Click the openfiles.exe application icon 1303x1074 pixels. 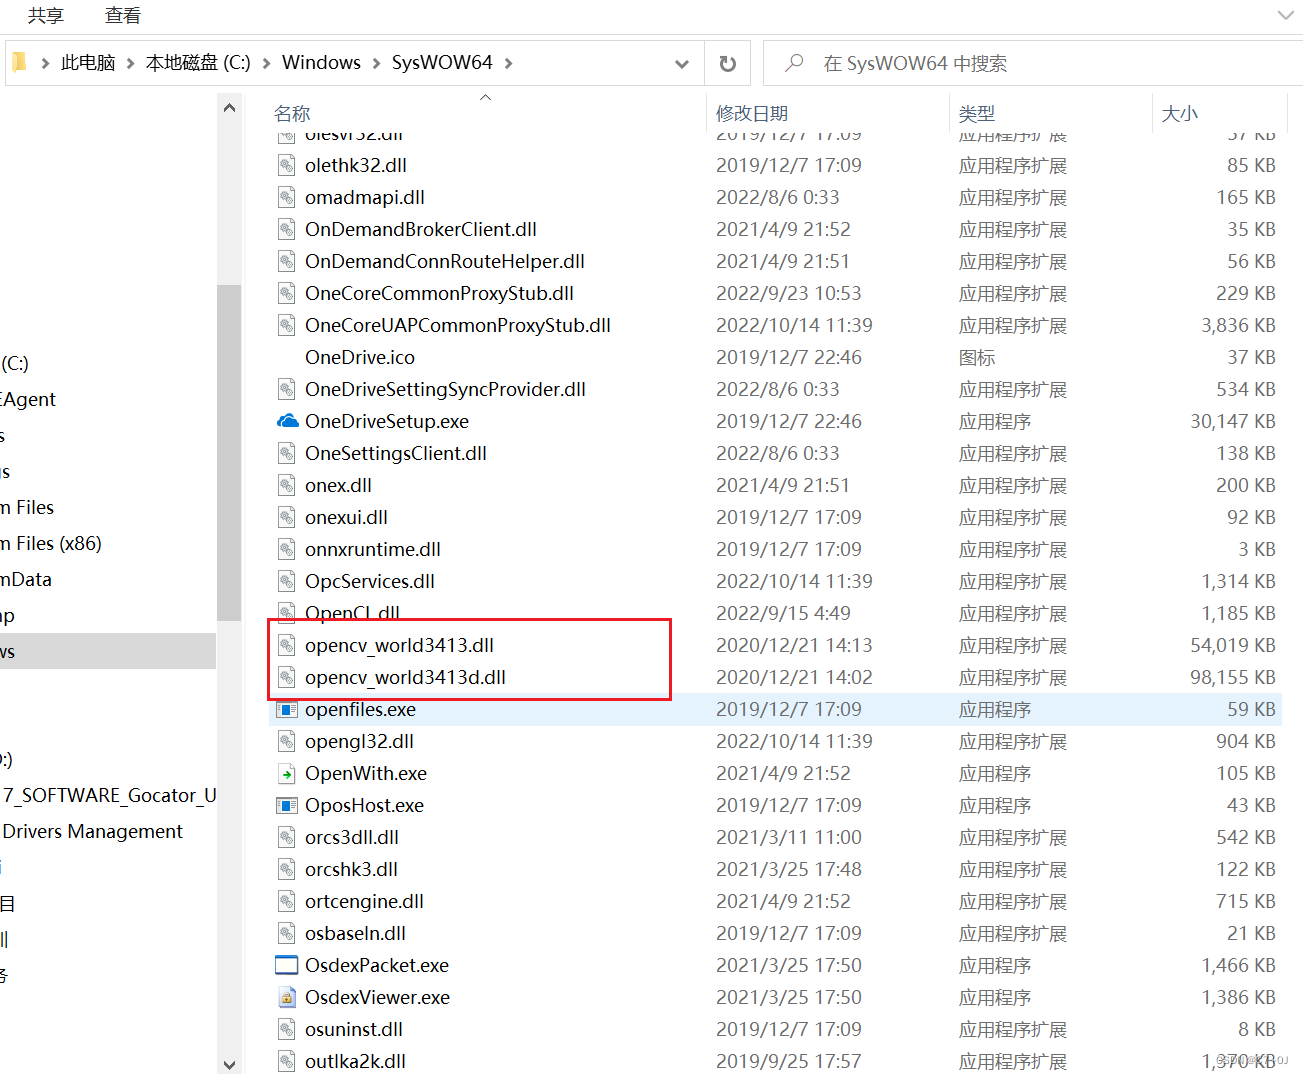(x=287, y=709)
